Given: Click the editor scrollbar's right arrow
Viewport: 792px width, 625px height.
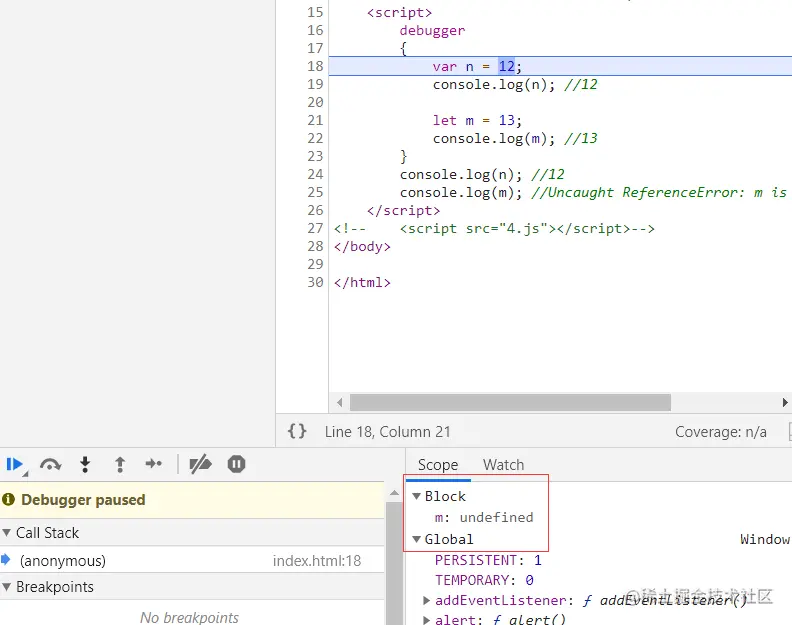Looking at the screenshot, I should click(x=785, y=402).
